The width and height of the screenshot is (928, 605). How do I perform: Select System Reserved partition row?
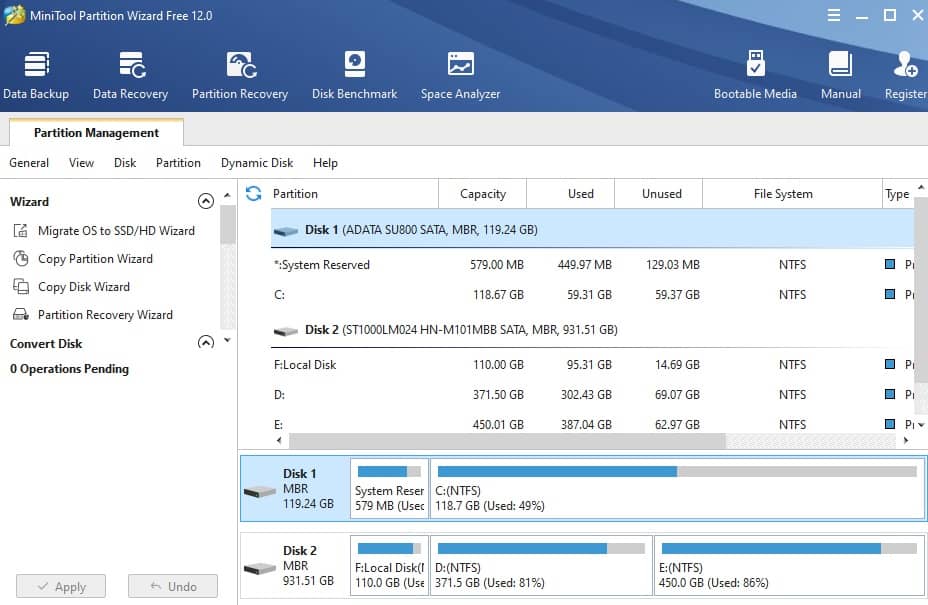tap(592, 265)
